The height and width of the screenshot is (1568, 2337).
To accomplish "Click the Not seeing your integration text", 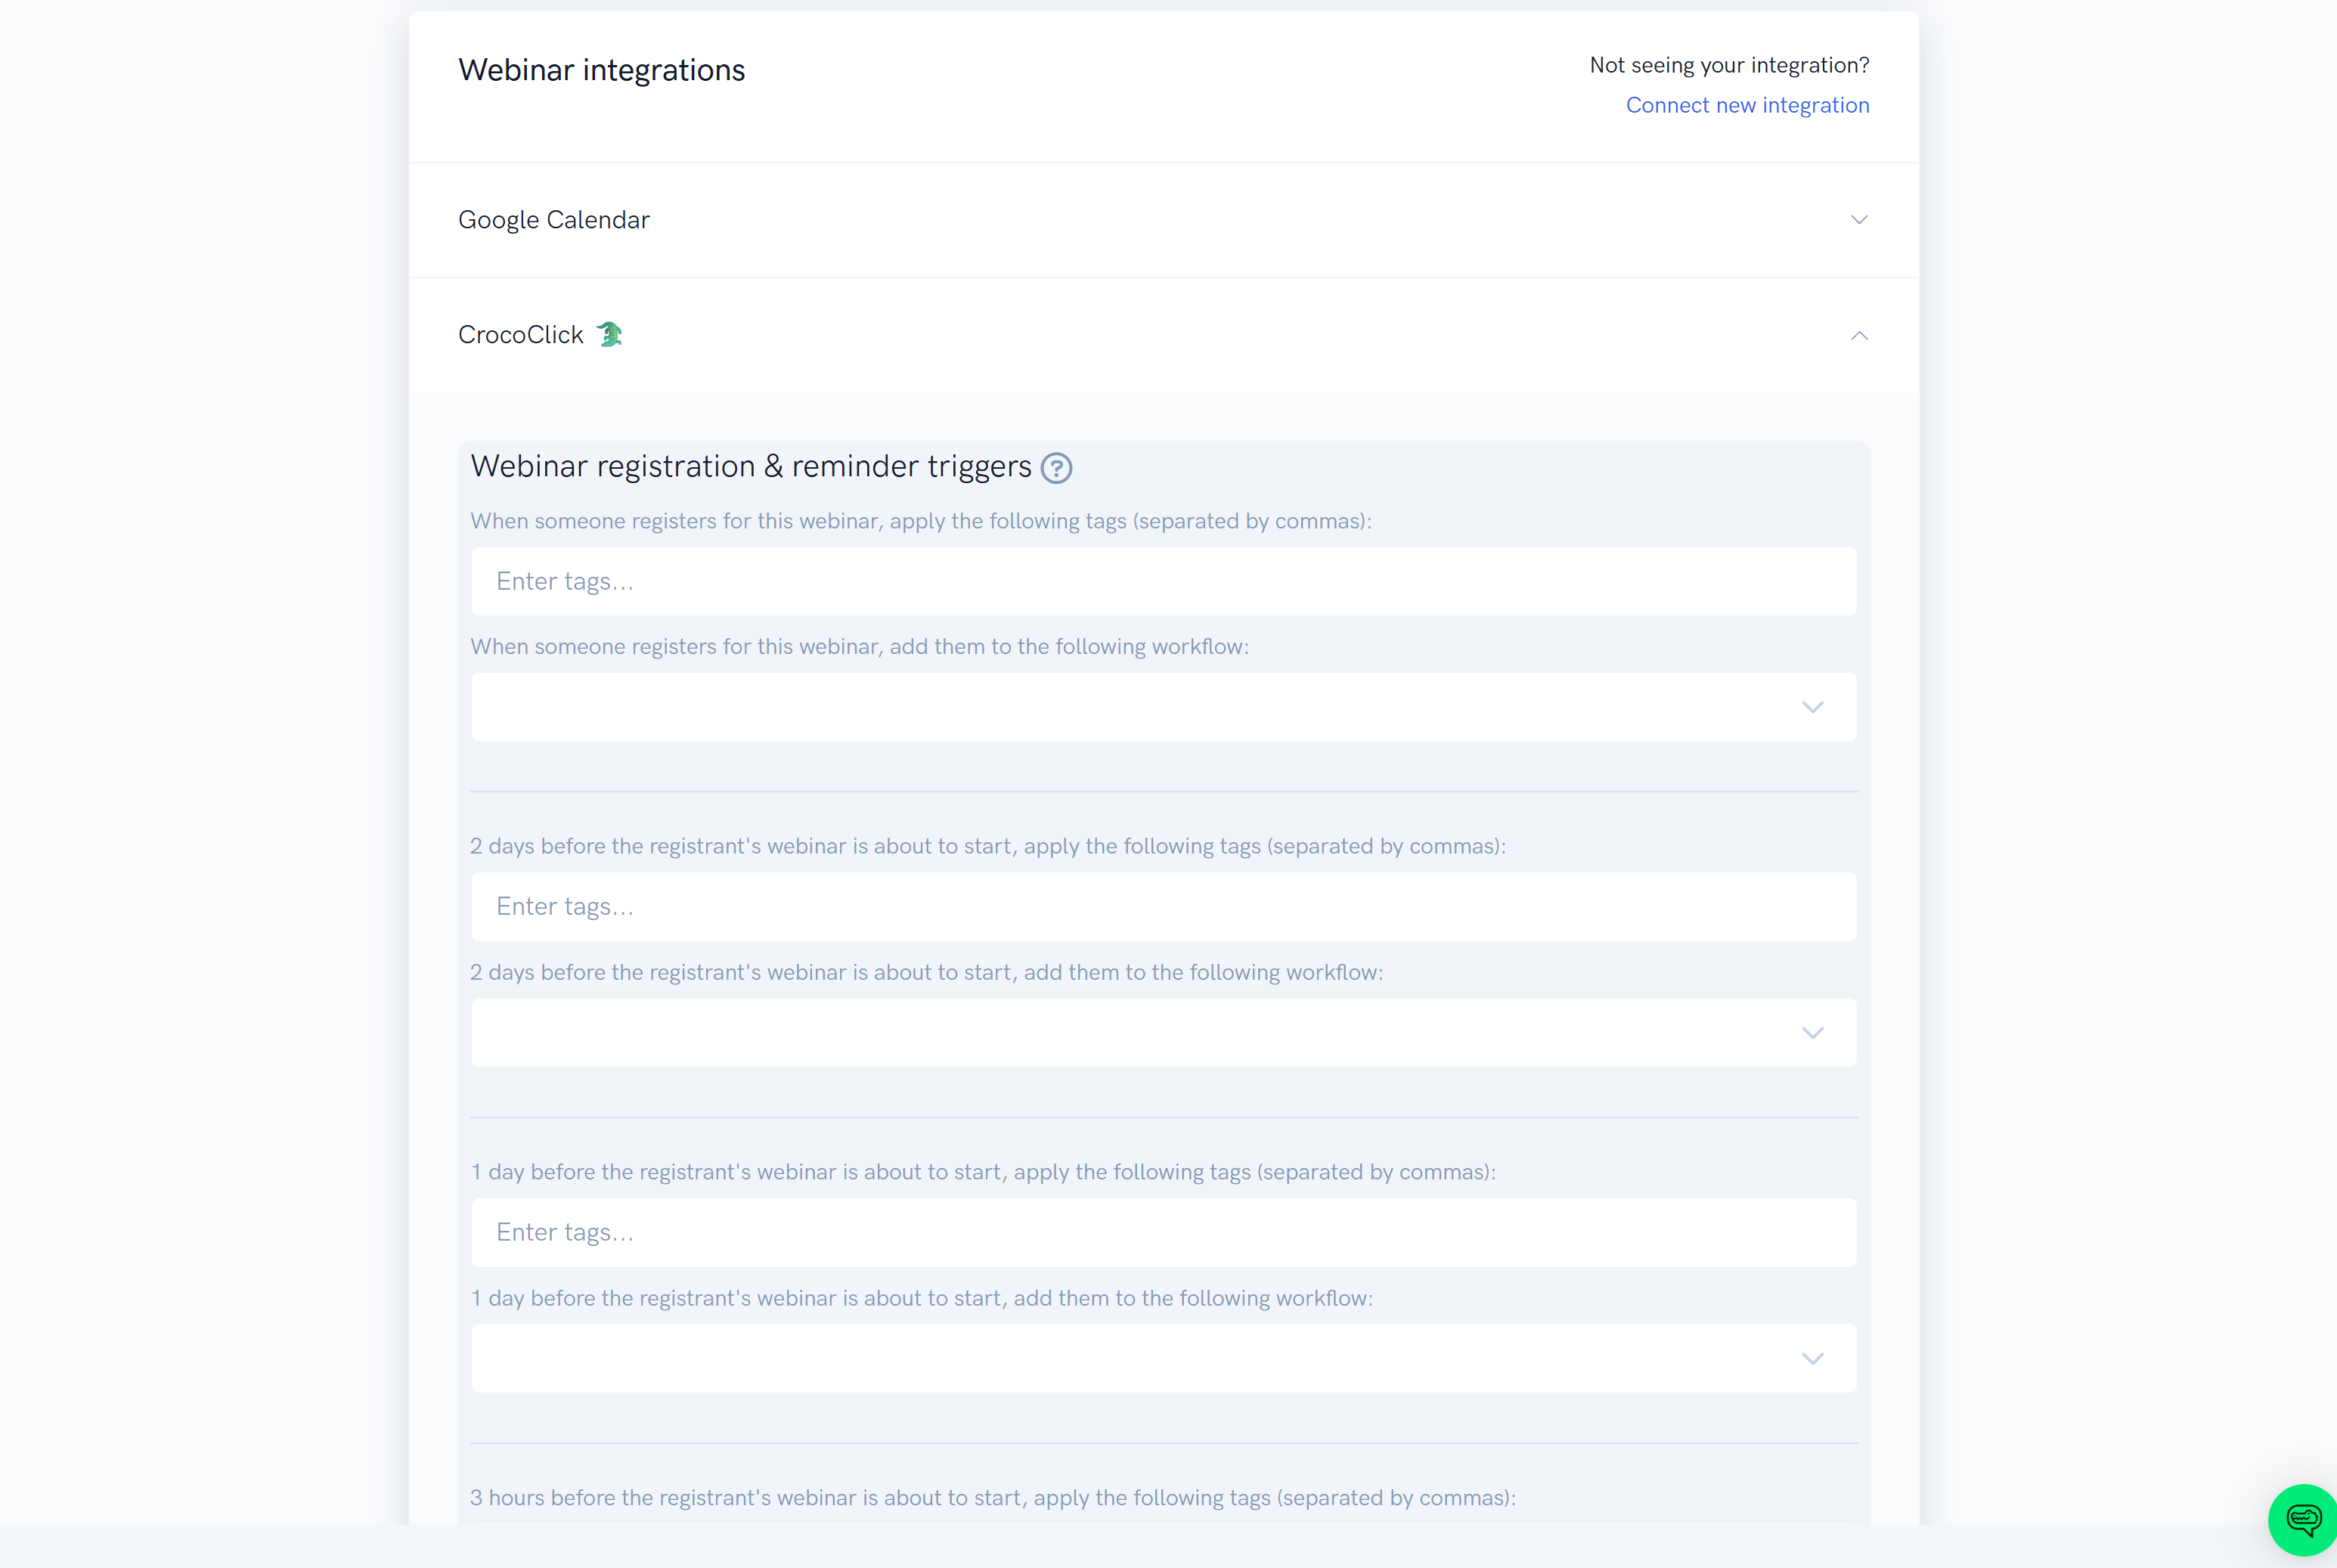I will 1729,65.
